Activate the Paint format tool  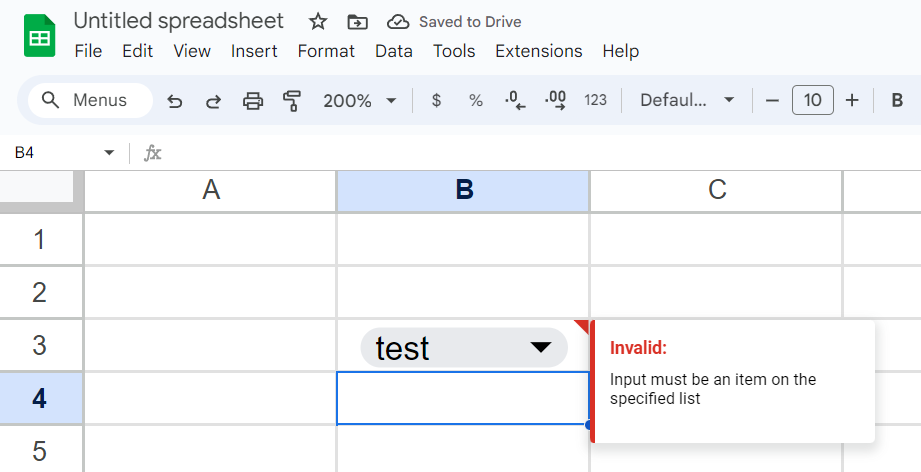point(292,101)
